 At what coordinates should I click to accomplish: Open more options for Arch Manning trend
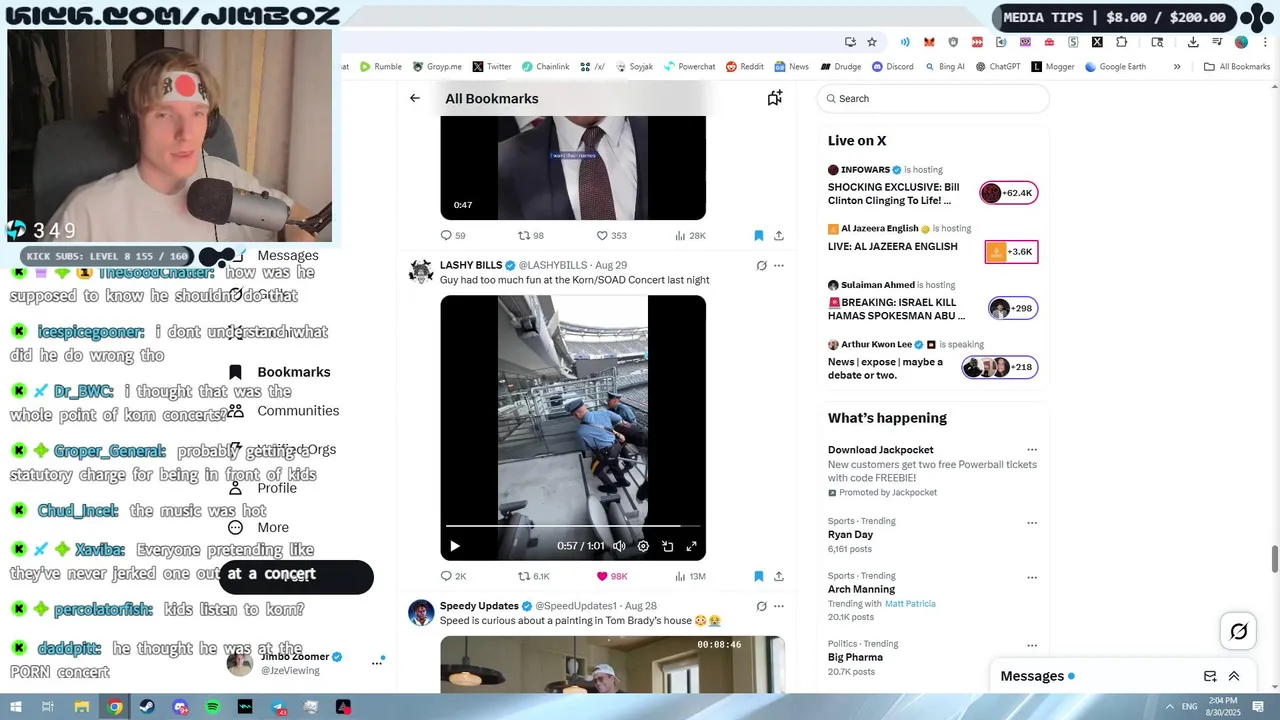[1032, 577]
